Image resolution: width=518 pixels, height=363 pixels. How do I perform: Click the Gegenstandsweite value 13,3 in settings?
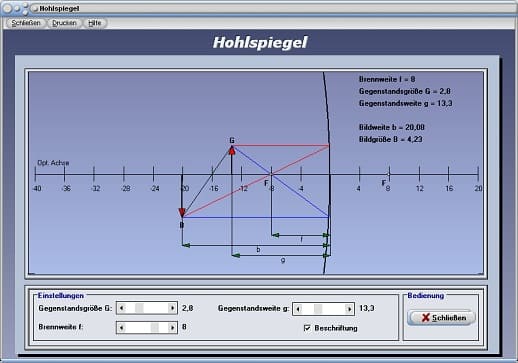click(x=367, y=308)
